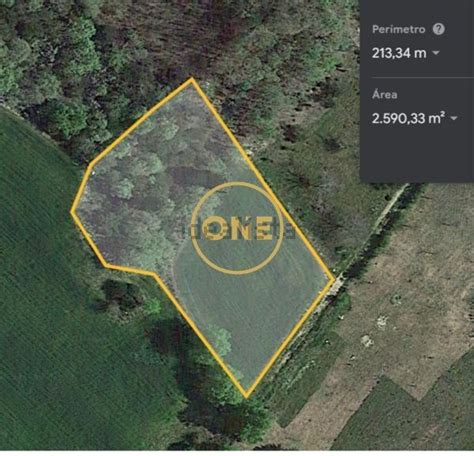Image resolution: width=474 pixels, height=456 pixels.
Task: Click the circular ONE watermark logo
Action: click(237, 228)
